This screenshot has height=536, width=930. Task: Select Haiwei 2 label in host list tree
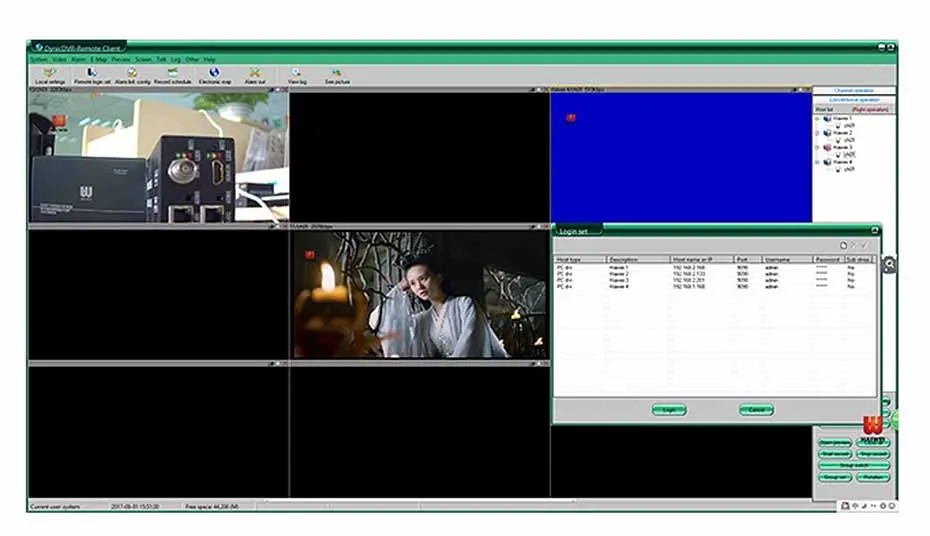point(842,133)
